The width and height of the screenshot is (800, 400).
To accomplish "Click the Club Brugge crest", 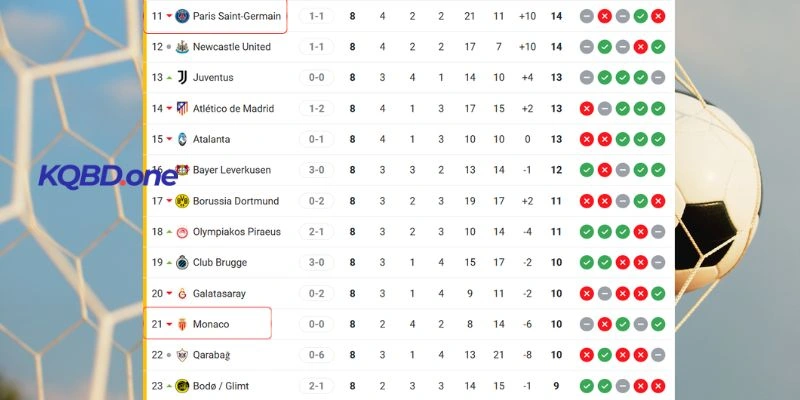I will [182, 263].
